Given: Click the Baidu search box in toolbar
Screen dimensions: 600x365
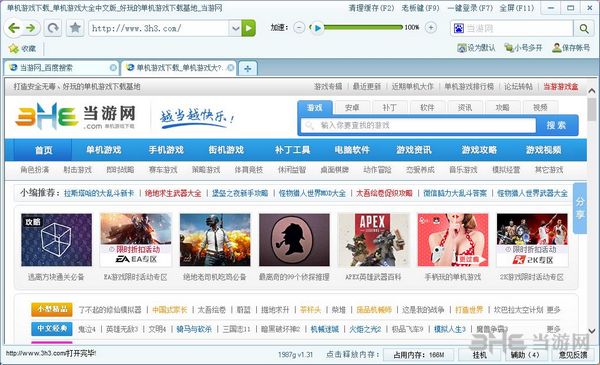Looking at the screenshot, I should click(512, 28).
